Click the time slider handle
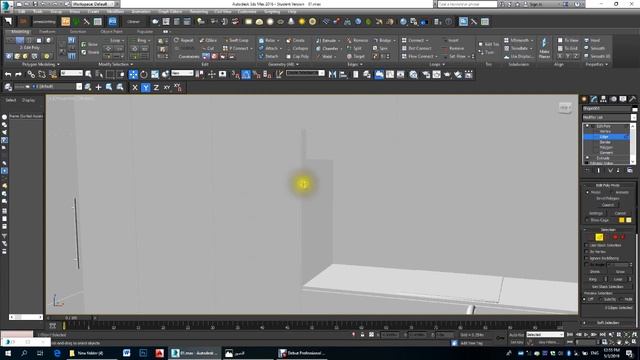 72,318
